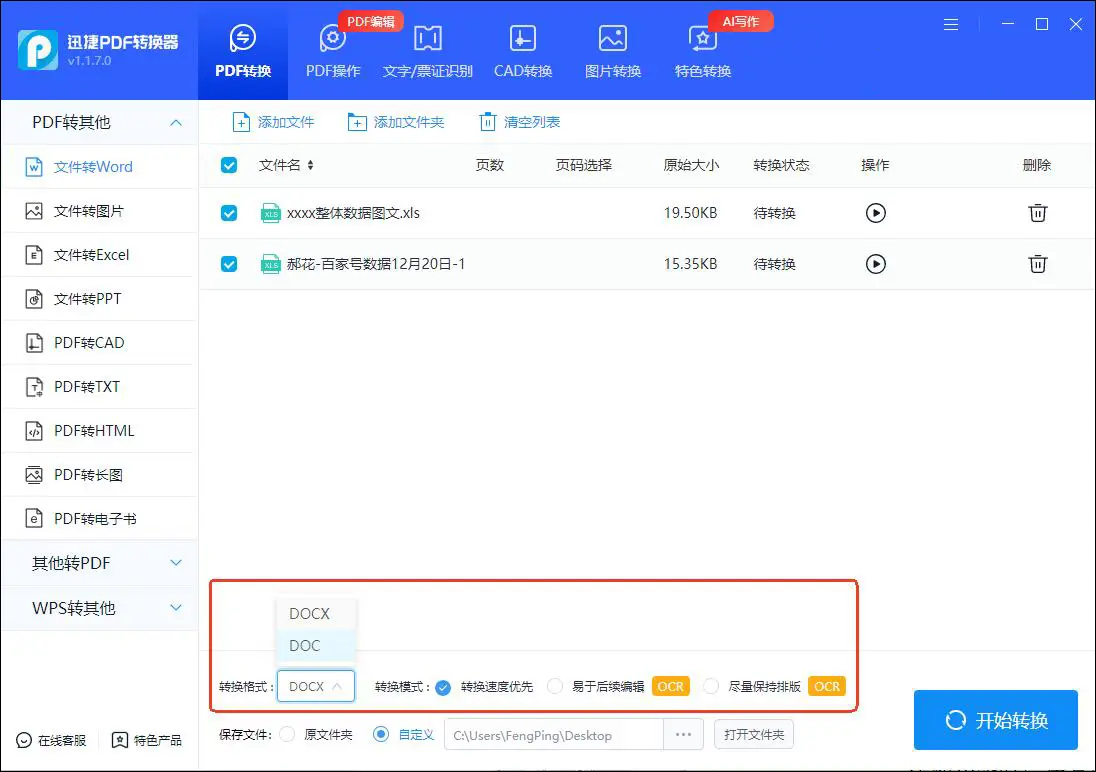Click the 在线客服 customer service icon
This screenshot has width=1096, height=772.
point(23,741)
